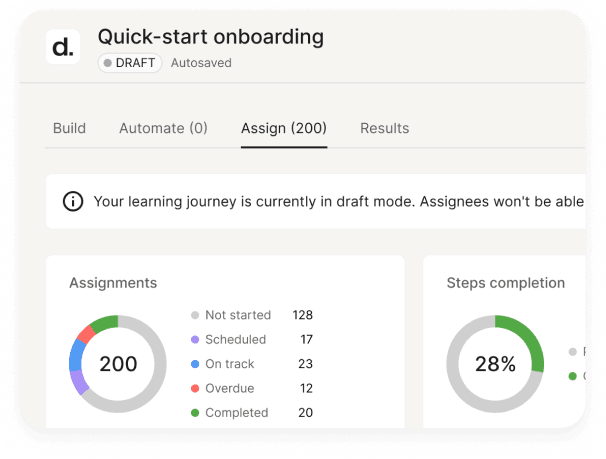Click the green Completed legend dot
The width and height of the screenshot is (606, 459).
coord(194,412)
